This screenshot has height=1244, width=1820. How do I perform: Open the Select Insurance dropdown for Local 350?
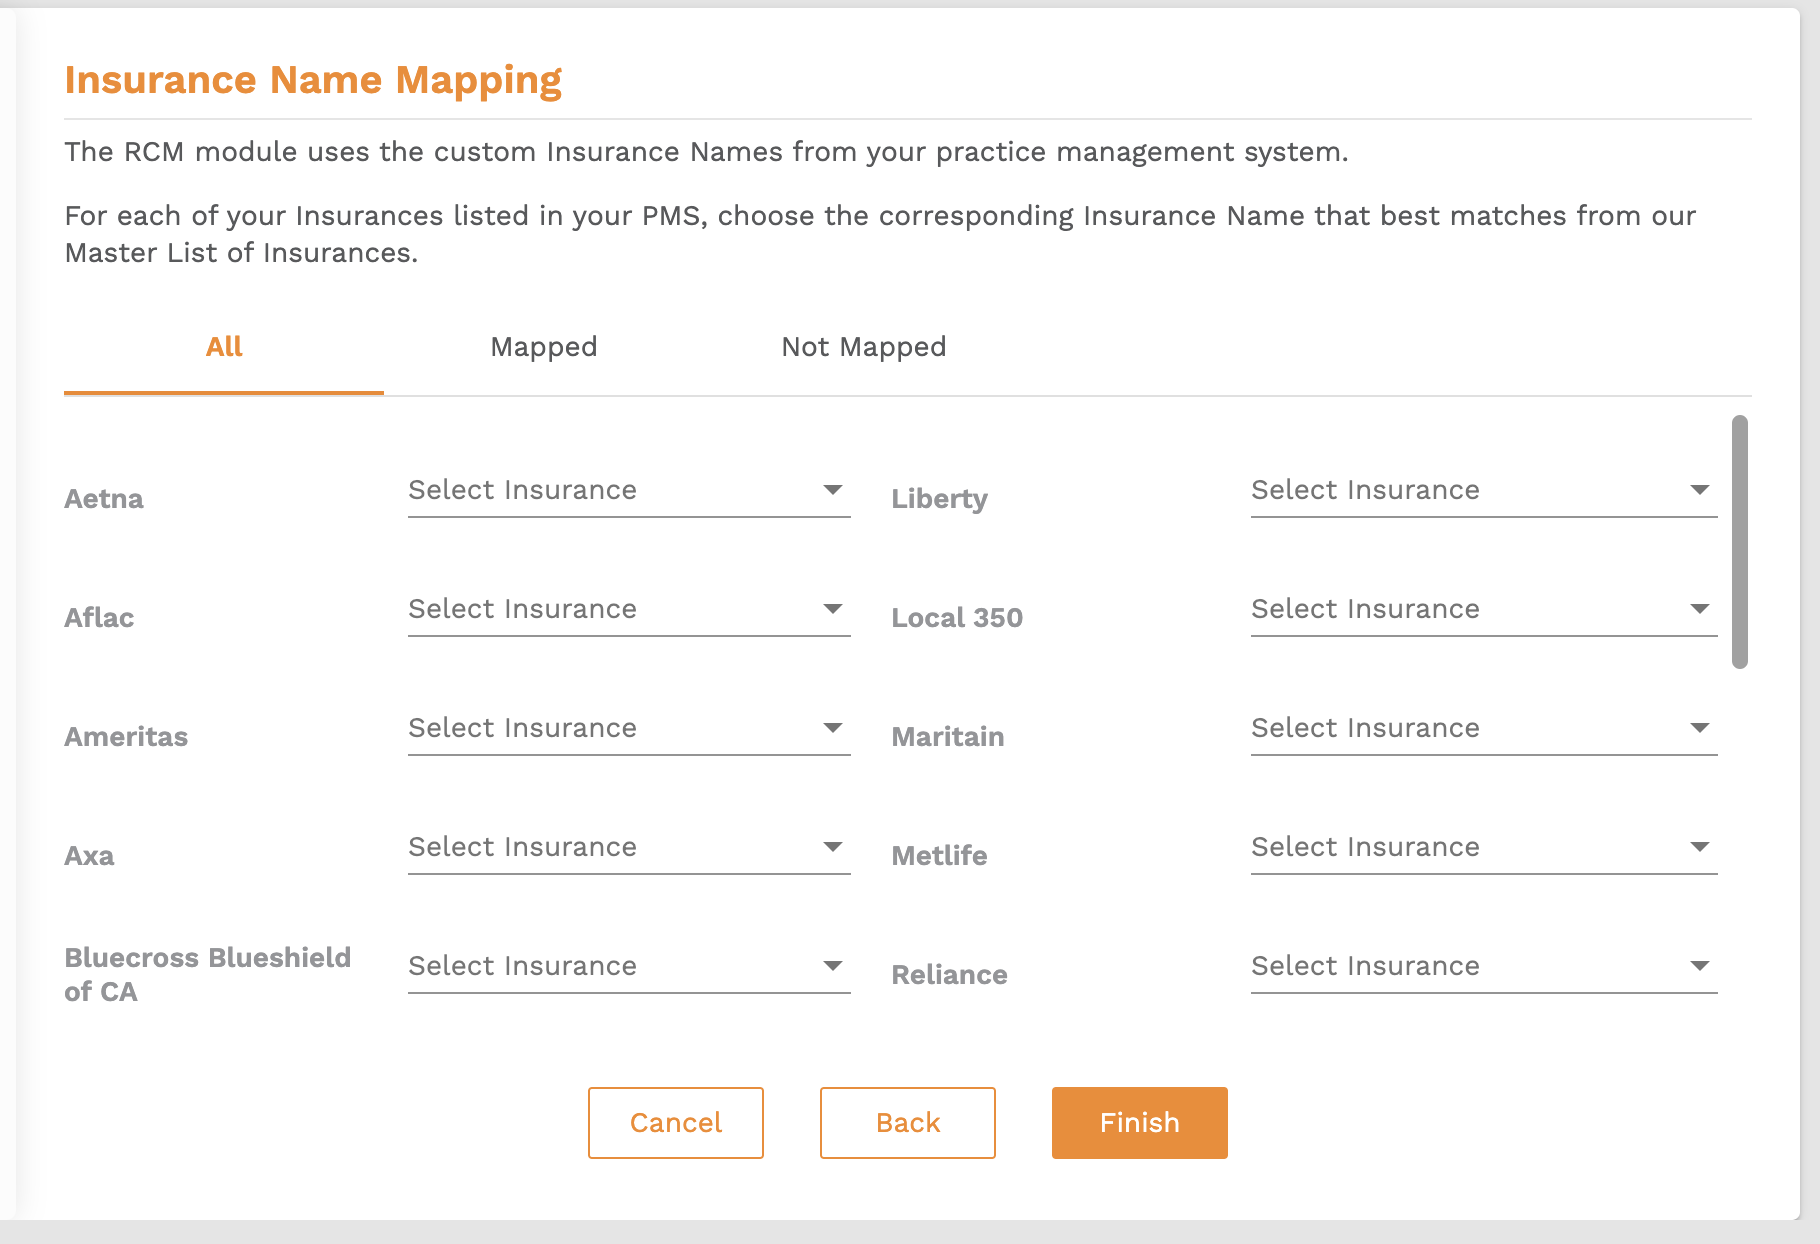[x=1484, y=610]
